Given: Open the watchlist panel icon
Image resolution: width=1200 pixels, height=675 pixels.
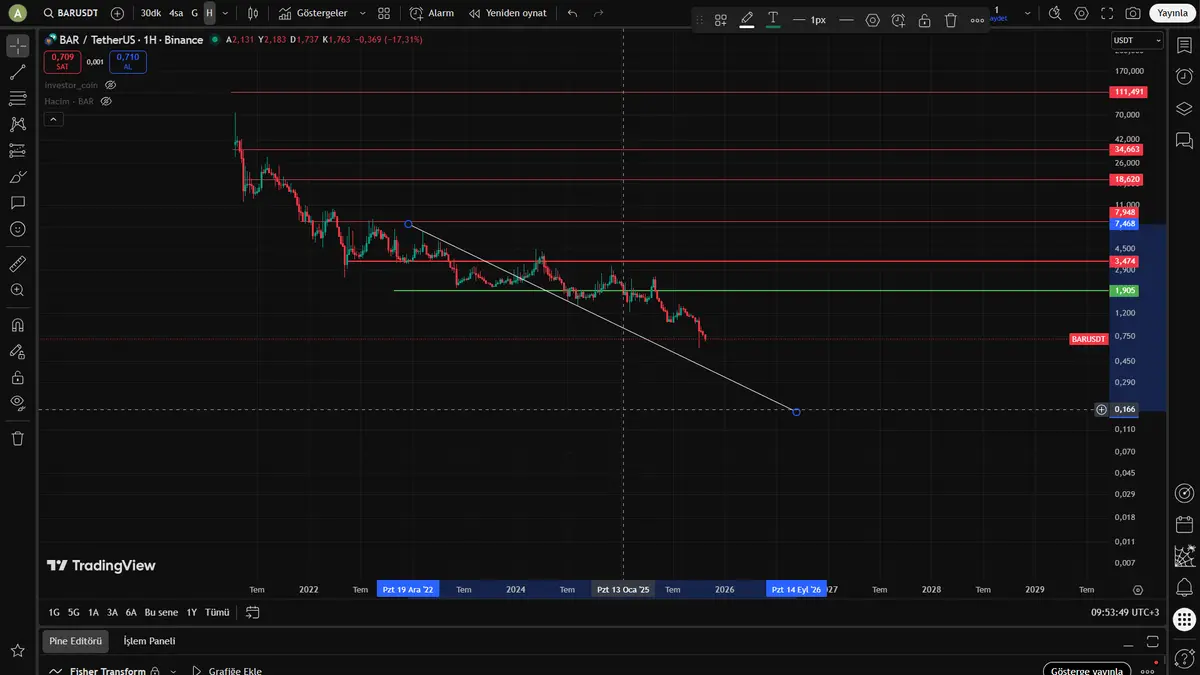Looking at the screenshot, I should point(1184,46).
